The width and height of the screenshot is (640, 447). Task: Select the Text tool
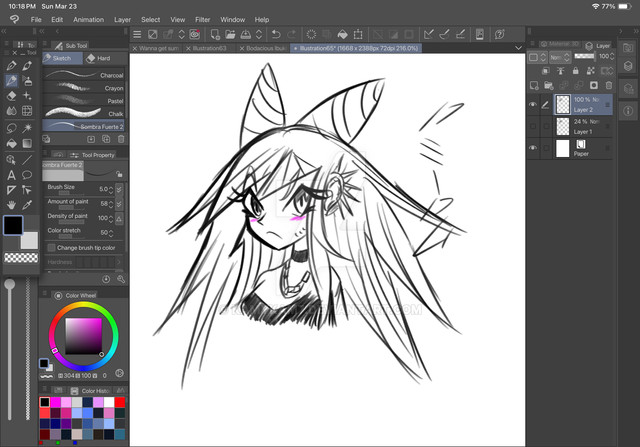pyautogui.click(x=12, y=175)
